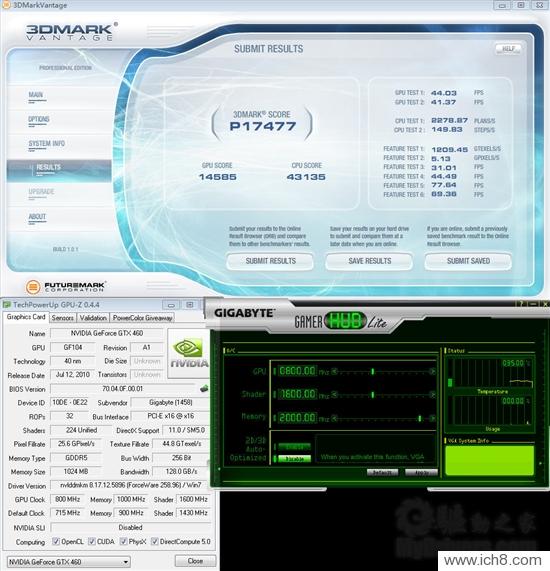The image size is (550, 571).
Task: Switch to the Sensors tab in GPU-Z
Action: pyautogui.click(x=62, y=318)
